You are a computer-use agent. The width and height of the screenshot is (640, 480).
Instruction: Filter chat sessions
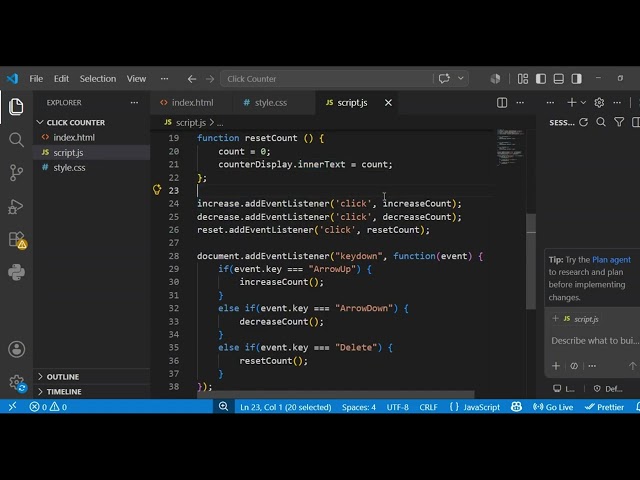click(619, 122)
